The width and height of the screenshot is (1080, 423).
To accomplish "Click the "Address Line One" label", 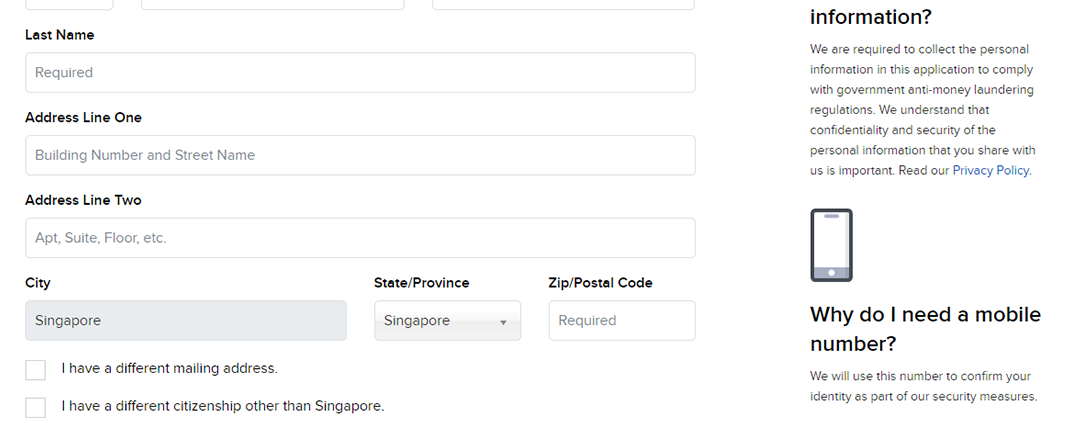I will [84, 118].
